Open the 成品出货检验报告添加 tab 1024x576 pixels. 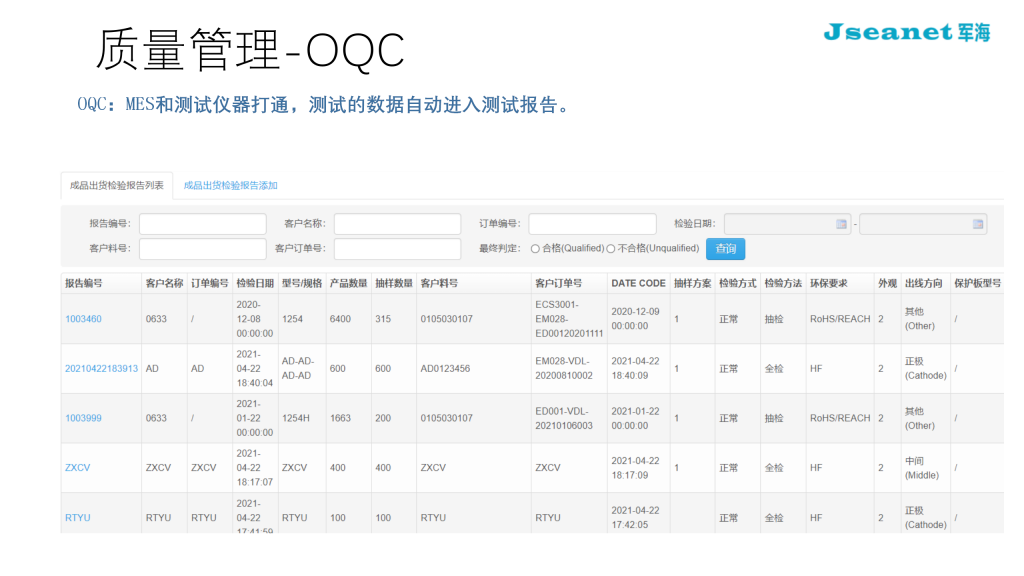click(x=230, y=185)
